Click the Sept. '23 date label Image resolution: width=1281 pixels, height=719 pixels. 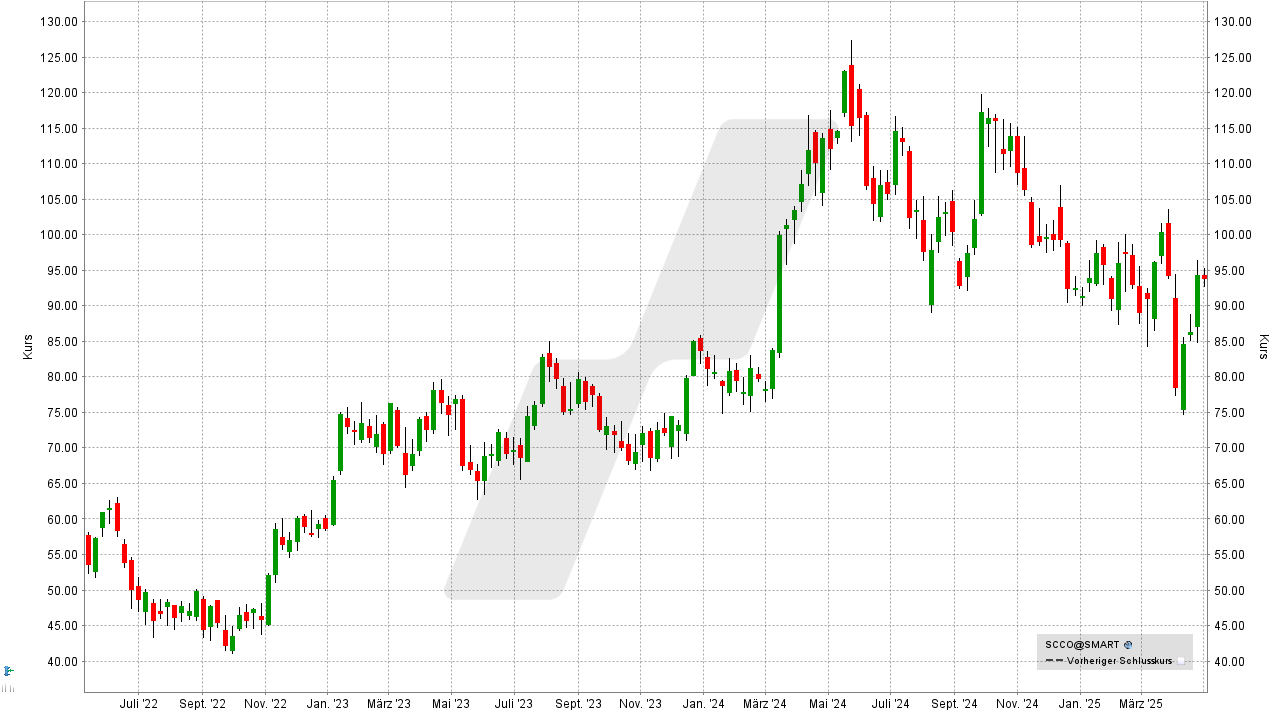click(577, 704)
